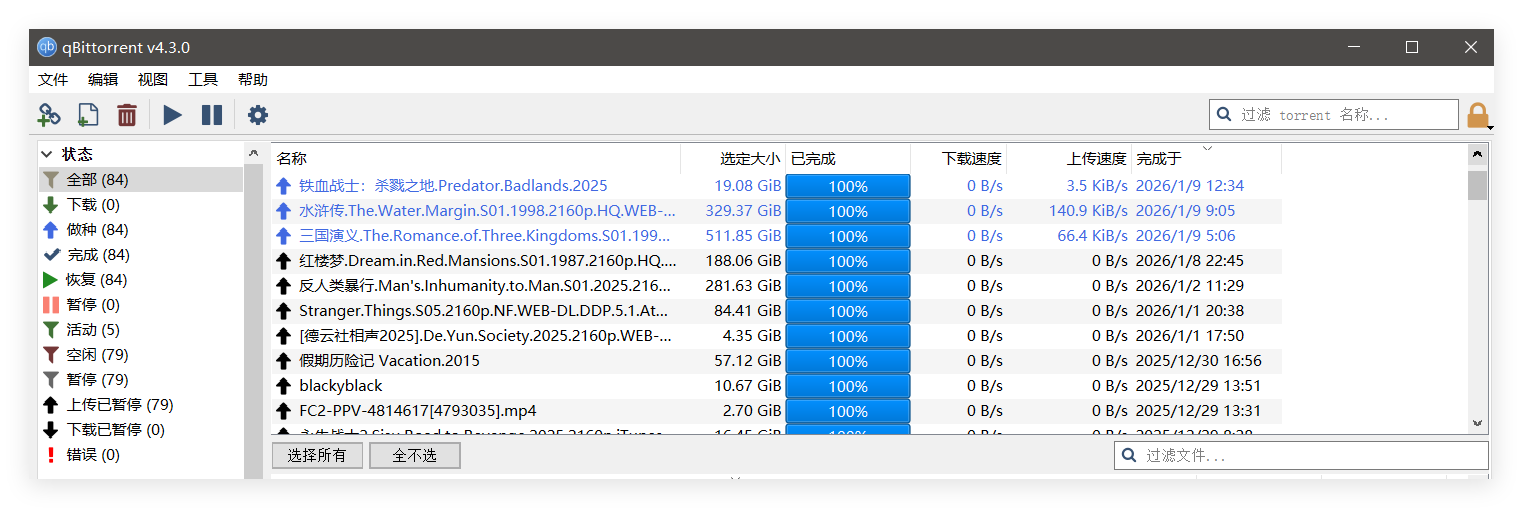Sort by the 完成于 column header
The image size is (1523, 508).
(1206, 158)
